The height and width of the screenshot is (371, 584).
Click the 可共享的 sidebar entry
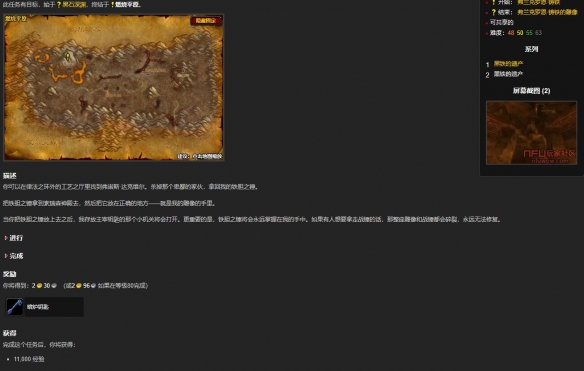(502, 22)
